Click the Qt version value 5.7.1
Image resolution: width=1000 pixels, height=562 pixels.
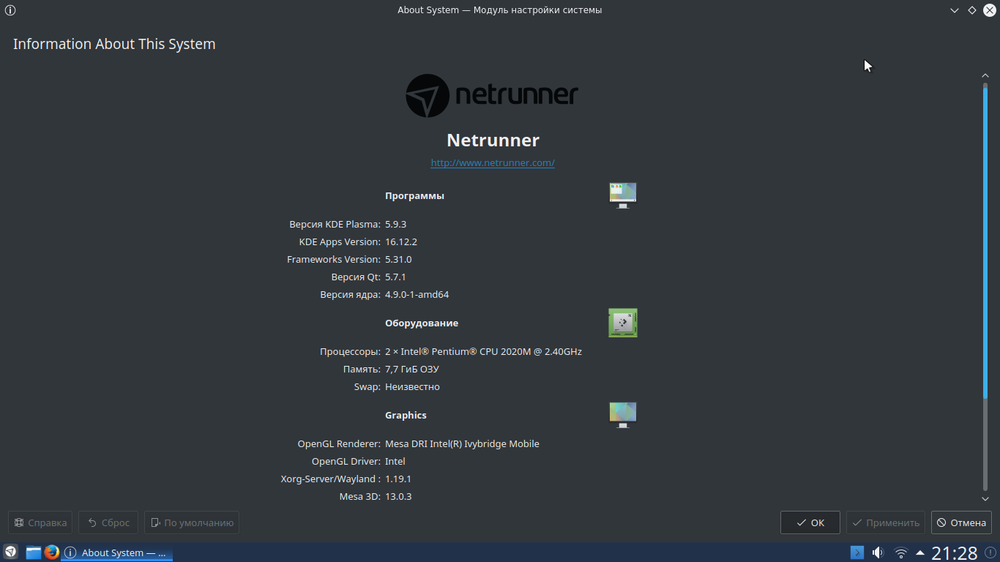(395, 277)
